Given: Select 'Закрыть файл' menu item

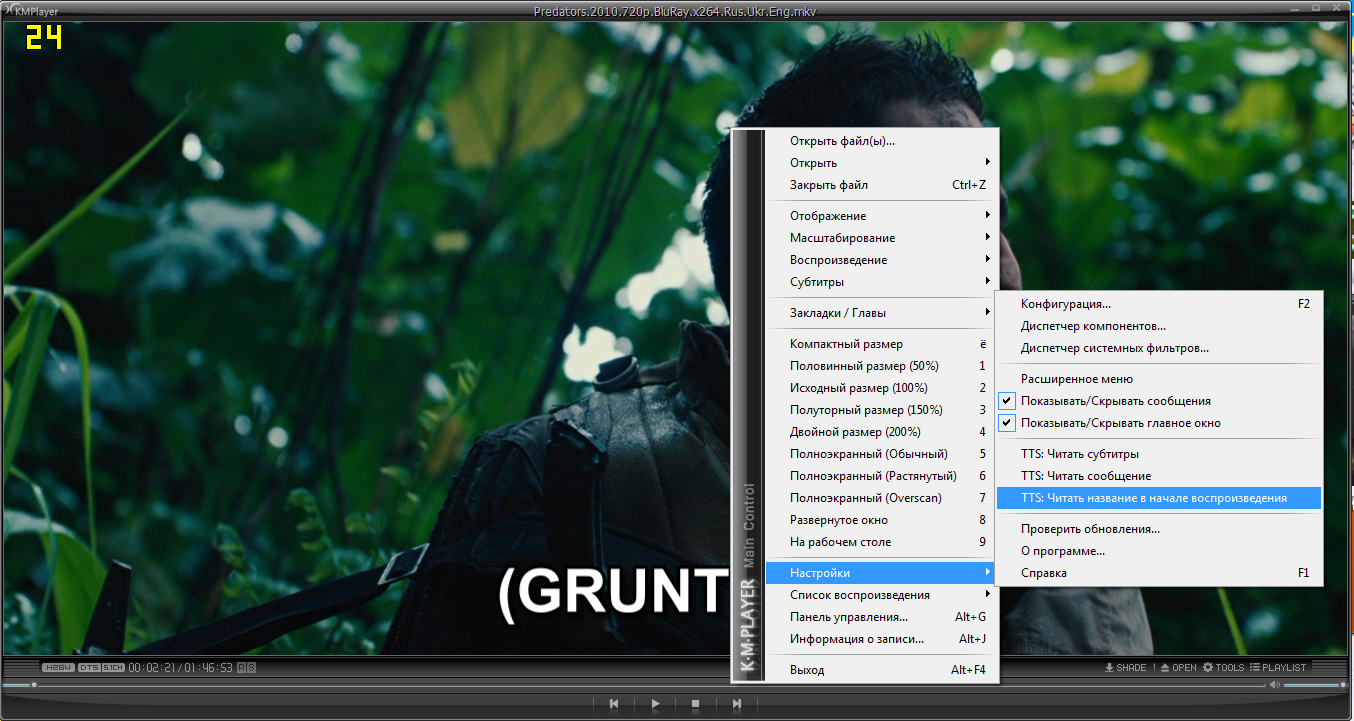Looking at the screenshot, I should (881, 185).
